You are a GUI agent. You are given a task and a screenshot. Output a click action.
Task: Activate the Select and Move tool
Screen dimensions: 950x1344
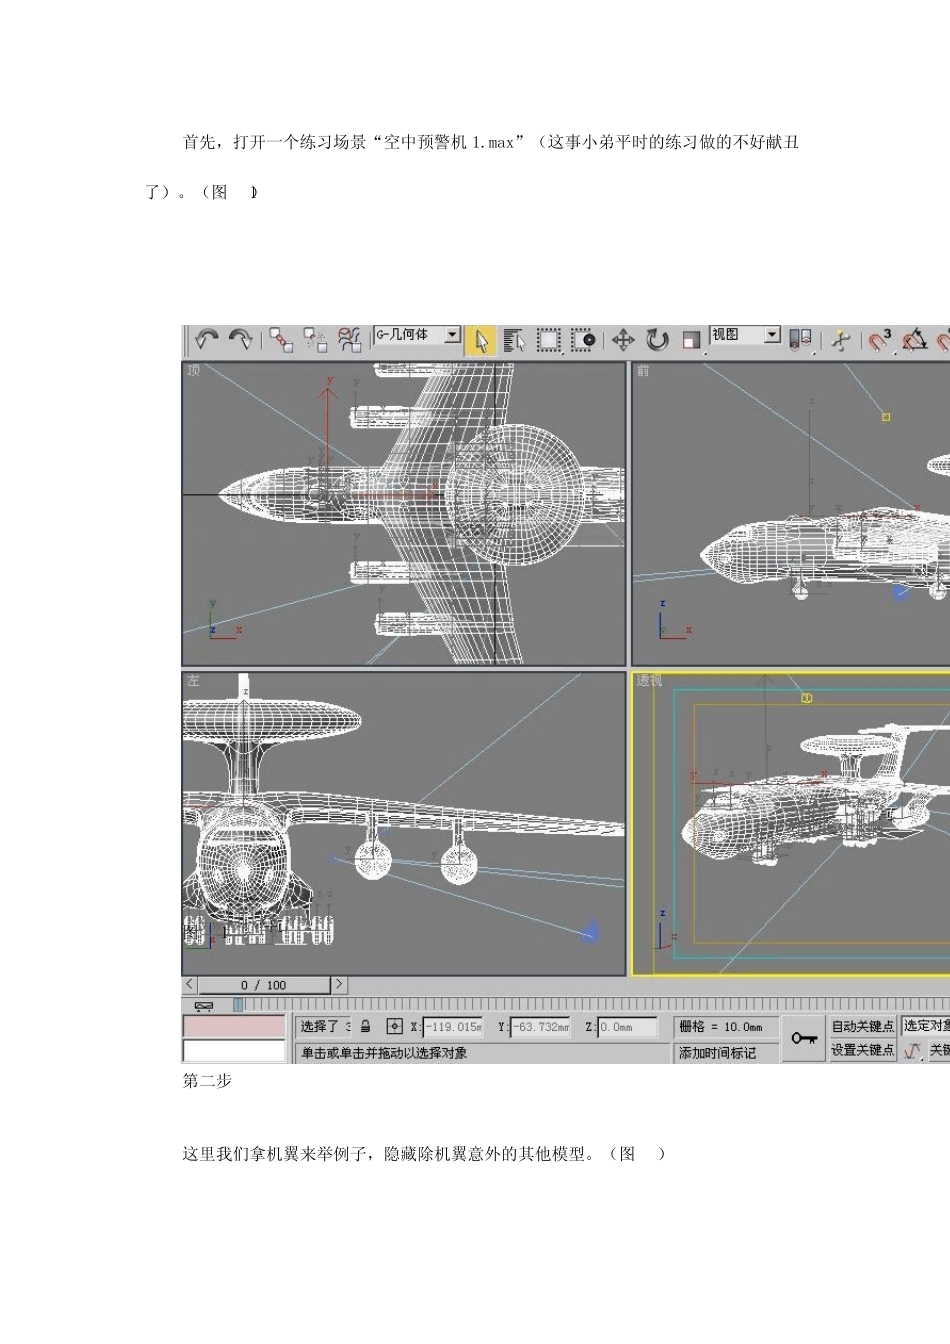623,340
